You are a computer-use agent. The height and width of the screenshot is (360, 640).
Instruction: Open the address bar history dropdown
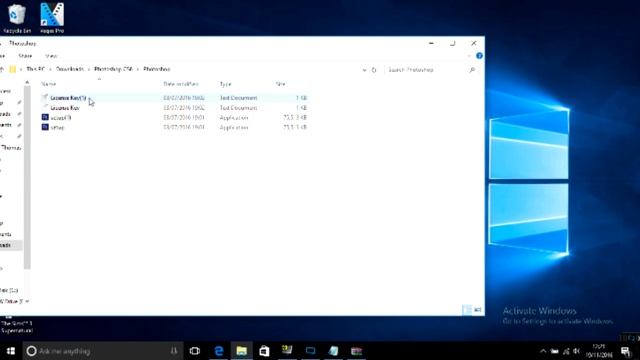click(x=364, y=70)
